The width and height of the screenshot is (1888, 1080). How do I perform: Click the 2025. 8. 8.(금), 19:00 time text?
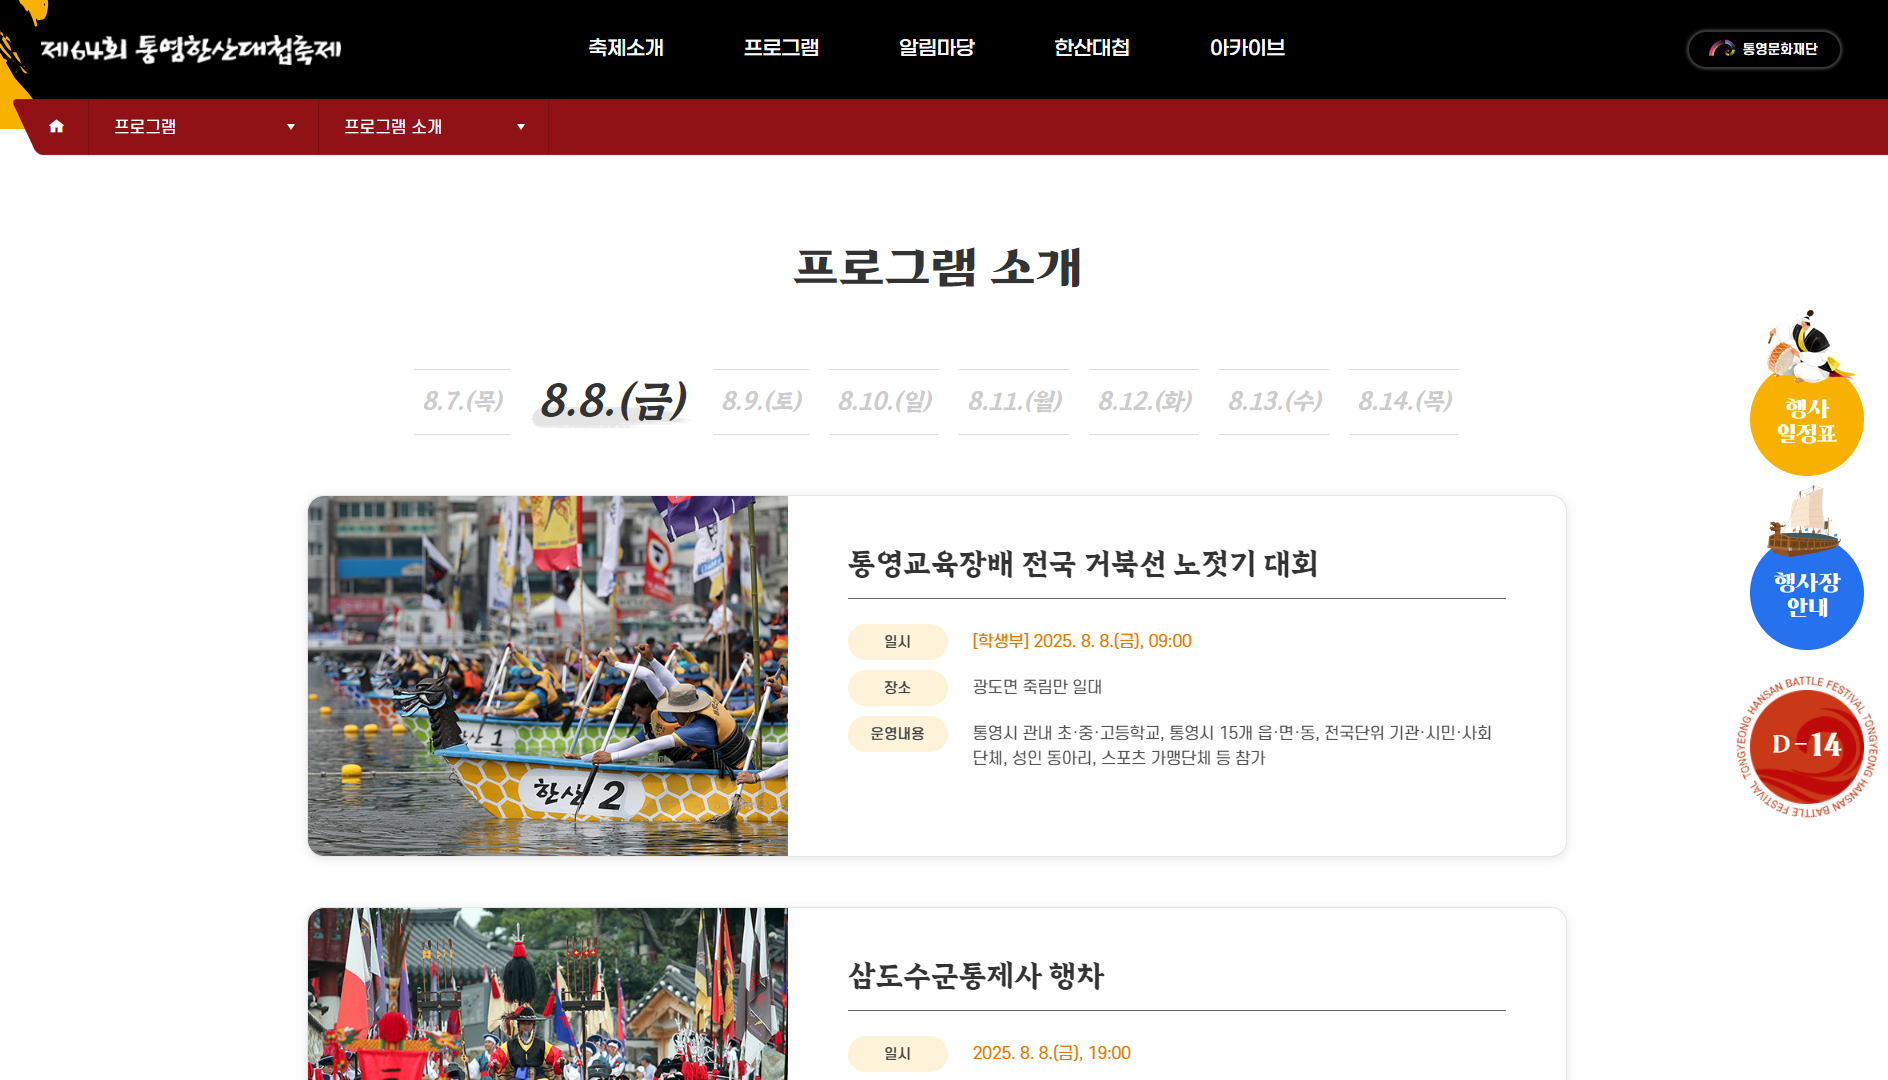[1051, 1053]
